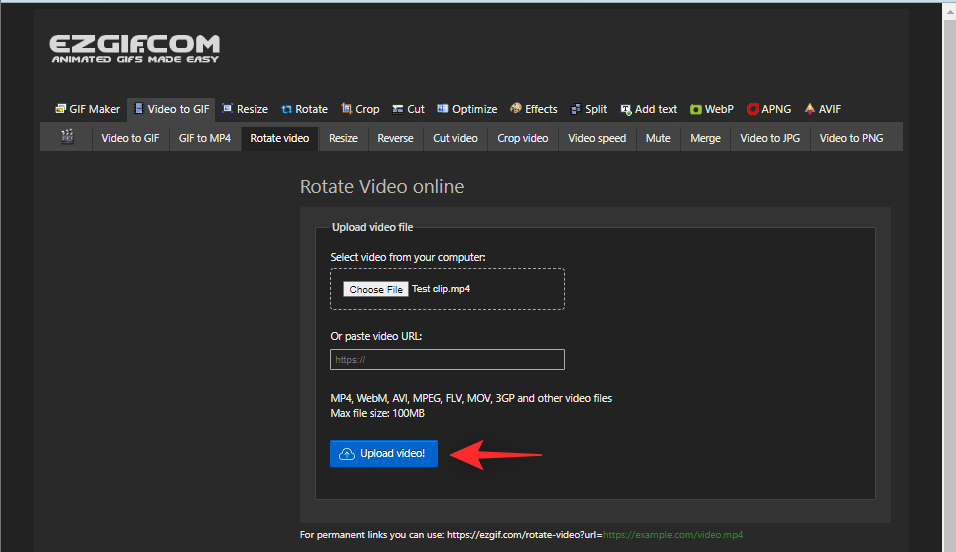Viewport: 956px width, 552px height.
Task: Click the WebP icon
Action: click(x=696, y=109)
